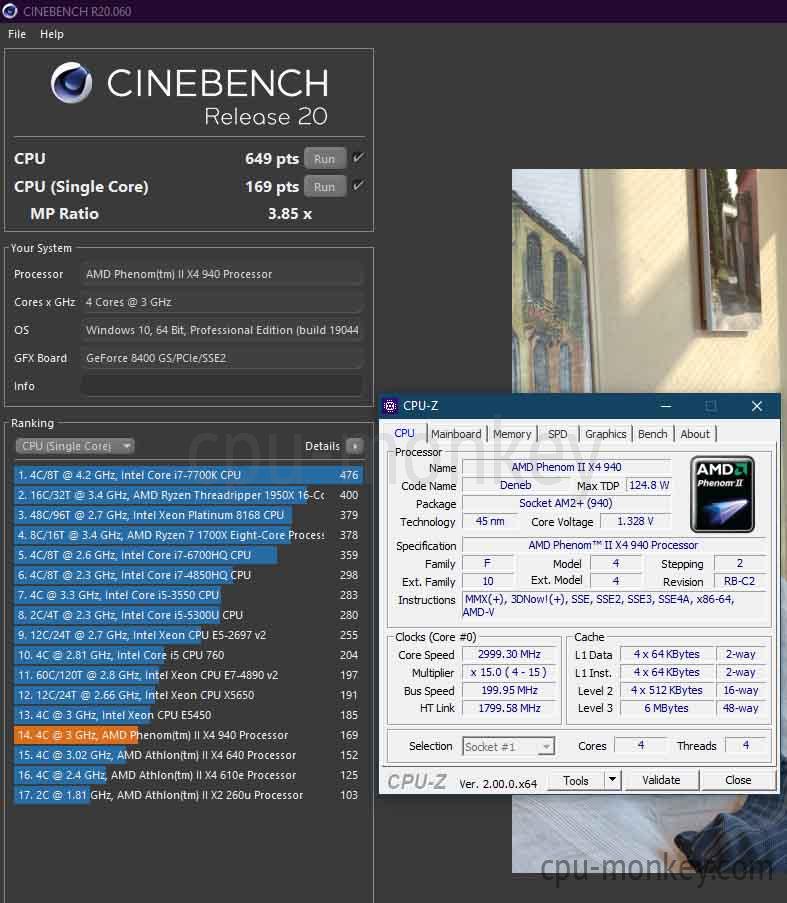Toggle the checkbox next to CPU Run
The width and height of the screenshot is (787, 903).
pos(358,158)
